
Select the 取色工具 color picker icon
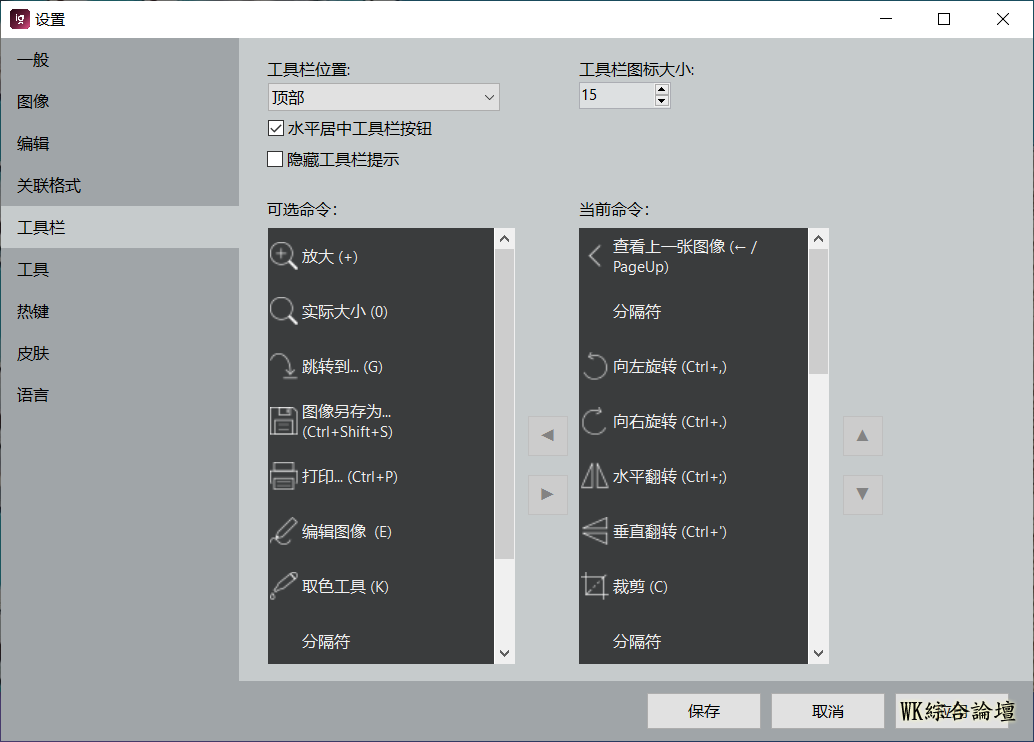(x=284, y=586)
